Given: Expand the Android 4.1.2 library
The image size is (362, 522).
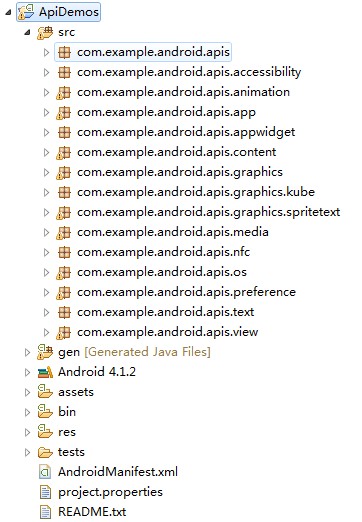Looking at the screenshot, I should [x=27, y=372].
